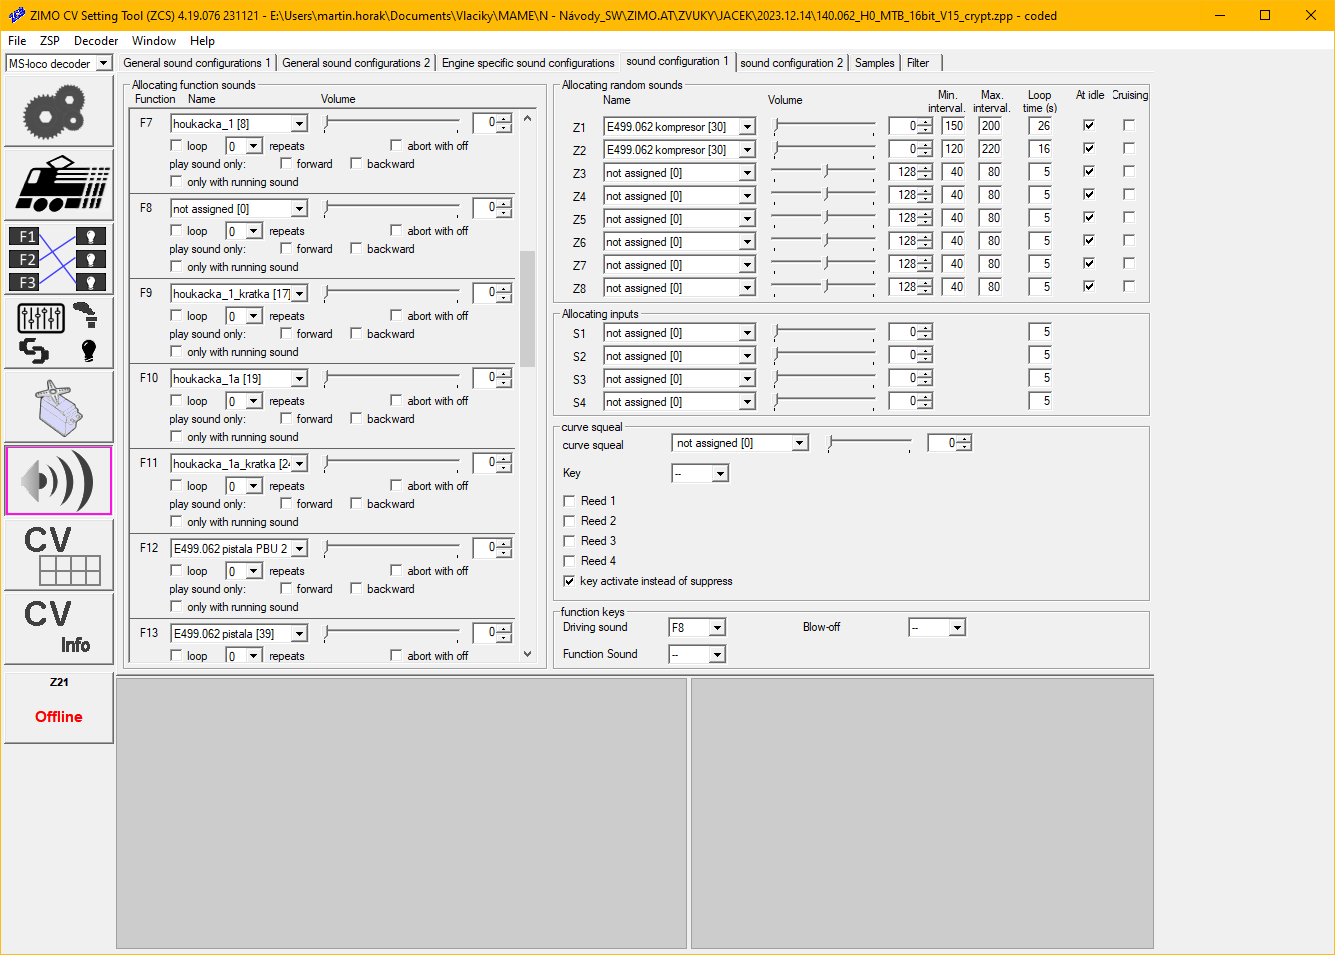This screenshot has height=955, width=1335.
Task: Select the speaker sound icon
Action: tap(58, 481)
